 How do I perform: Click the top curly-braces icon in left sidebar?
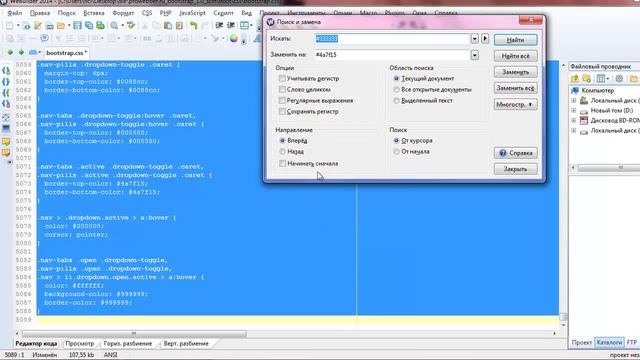click(6, 71)
